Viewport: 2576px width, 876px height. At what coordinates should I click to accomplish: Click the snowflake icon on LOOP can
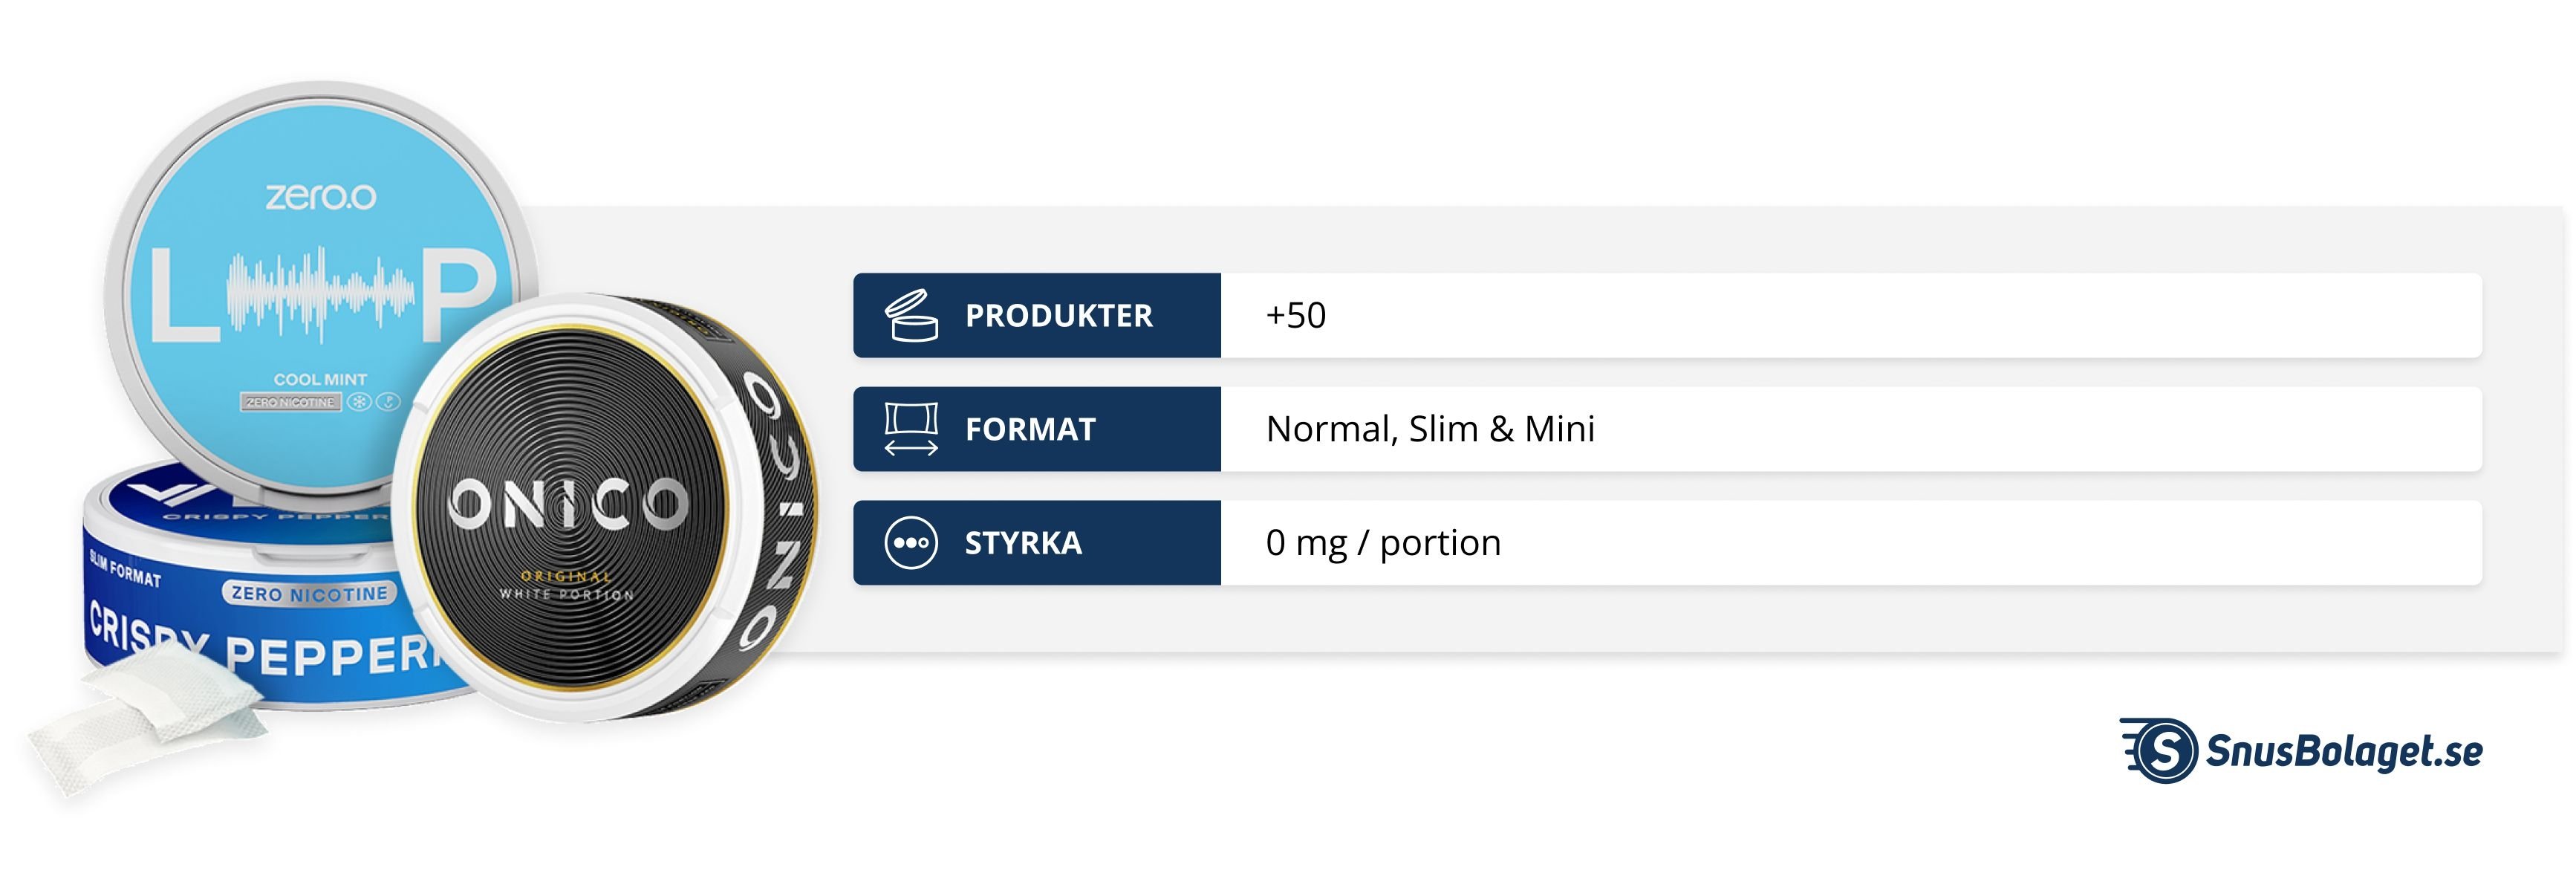359,402
